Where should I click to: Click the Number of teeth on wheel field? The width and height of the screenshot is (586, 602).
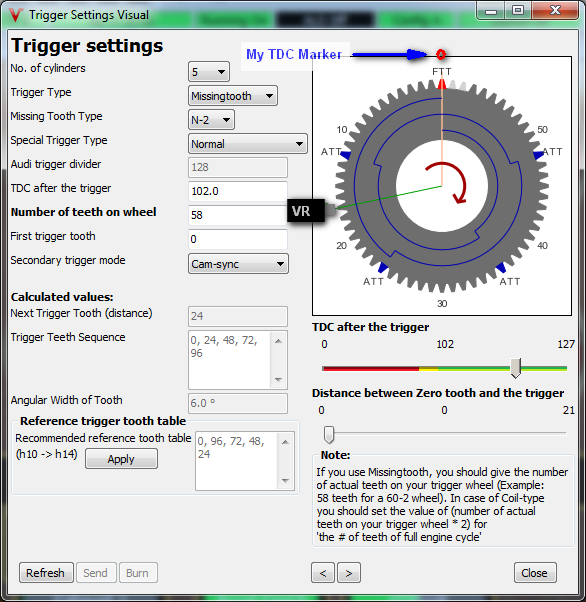point(238,215)
